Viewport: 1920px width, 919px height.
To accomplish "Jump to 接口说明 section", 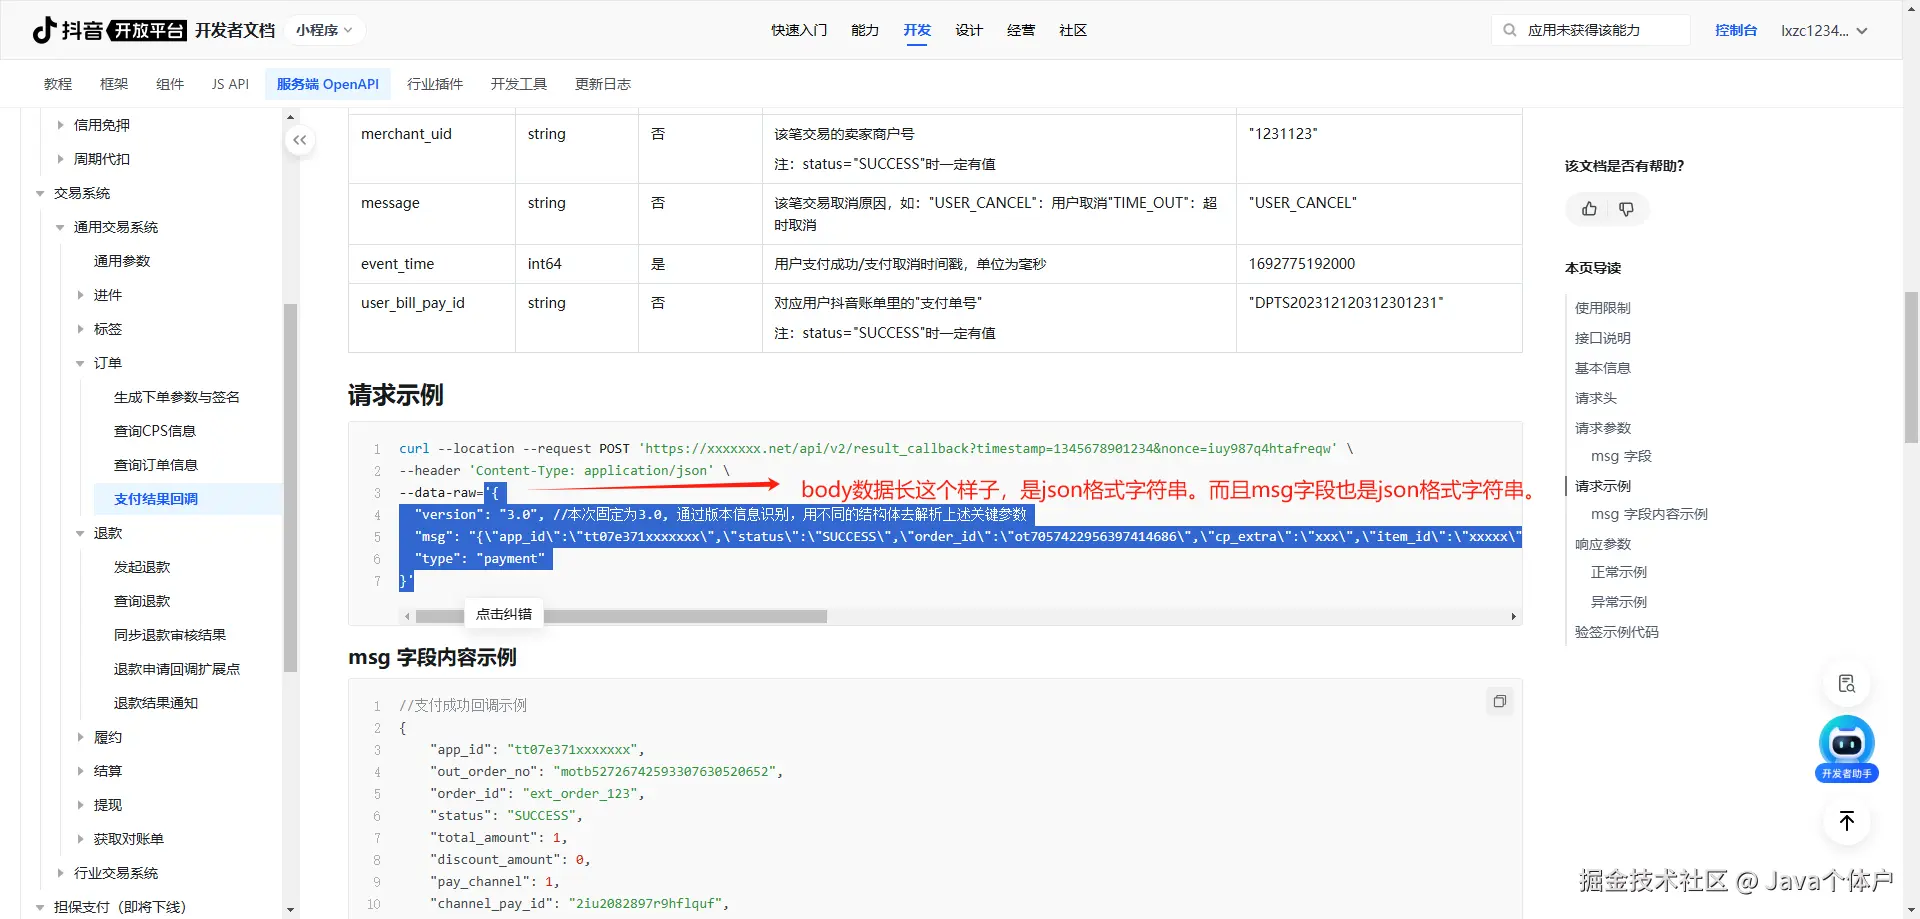I will (x=1603, y=338).
